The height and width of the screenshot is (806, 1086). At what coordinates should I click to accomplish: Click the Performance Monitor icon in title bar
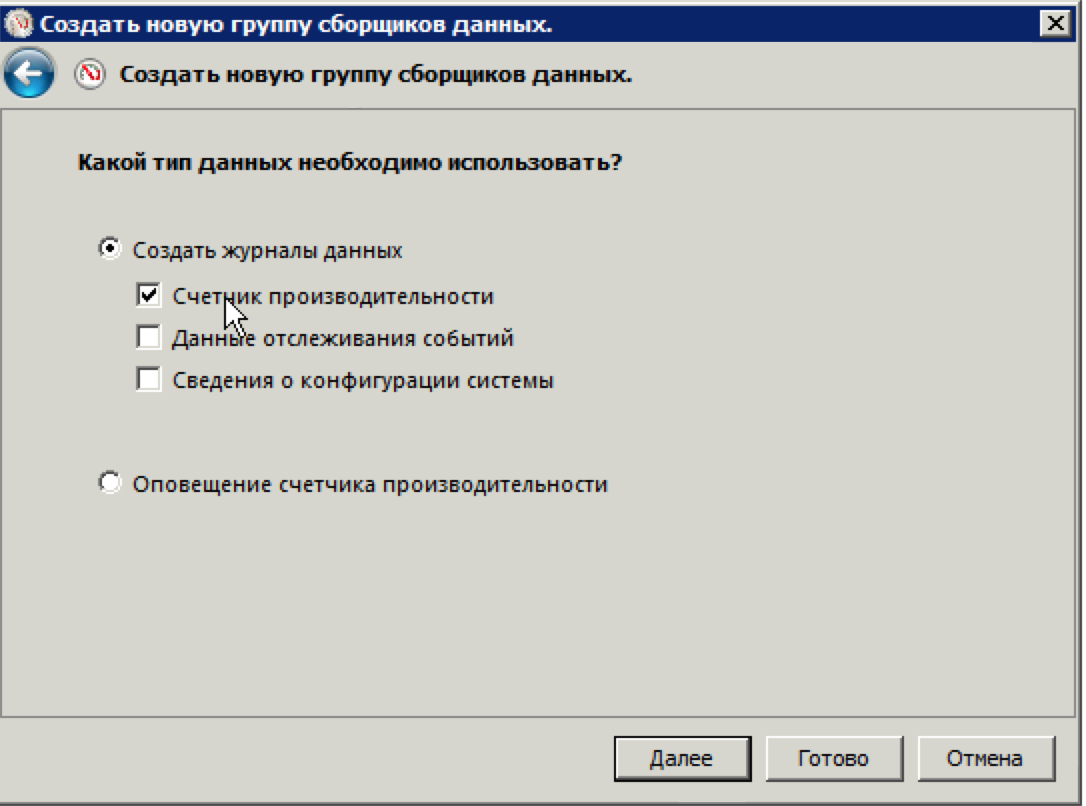pyautogui.click(x=19, y=24)
